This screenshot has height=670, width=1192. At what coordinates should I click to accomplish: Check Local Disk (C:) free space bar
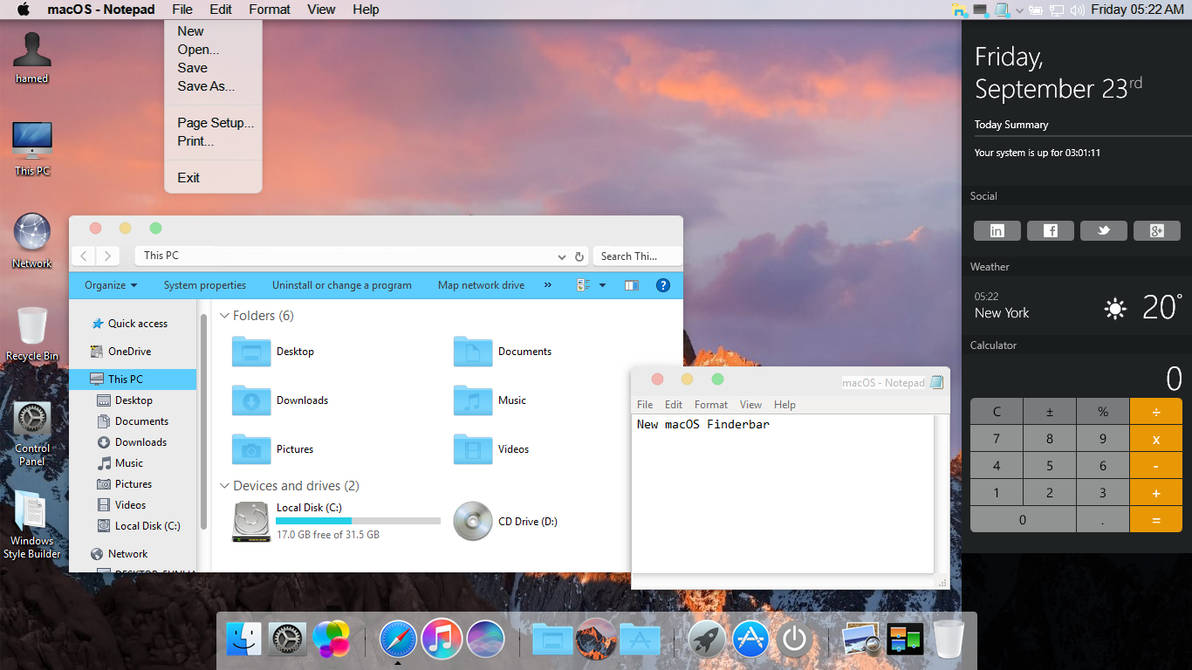pyautogui.click(x=357, y=520)
